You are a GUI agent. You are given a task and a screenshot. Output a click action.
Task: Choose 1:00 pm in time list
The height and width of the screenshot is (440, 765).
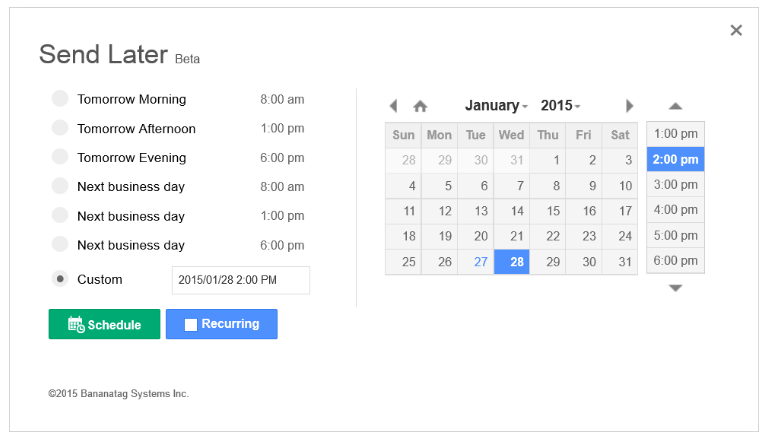point(675,134)
